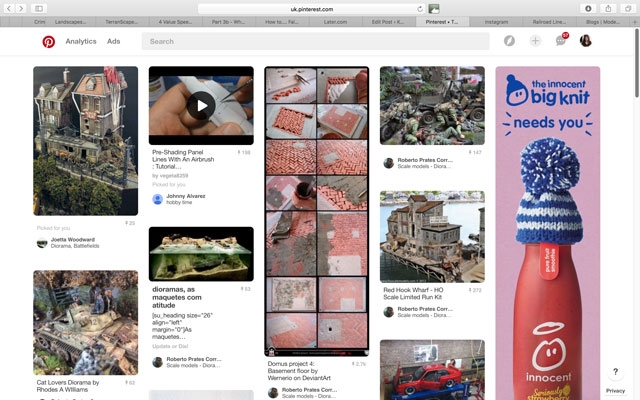
Task: Click avatar under dioramas maquetes pin
Action: [158, 362]
